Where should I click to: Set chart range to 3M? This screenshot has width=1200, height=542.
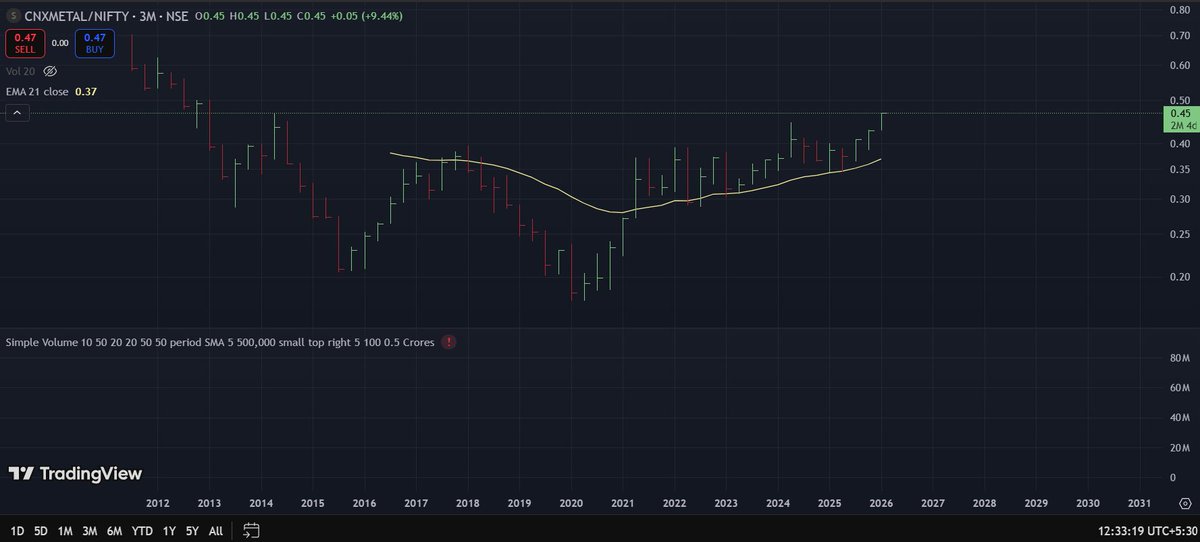(x=90, y=530)
